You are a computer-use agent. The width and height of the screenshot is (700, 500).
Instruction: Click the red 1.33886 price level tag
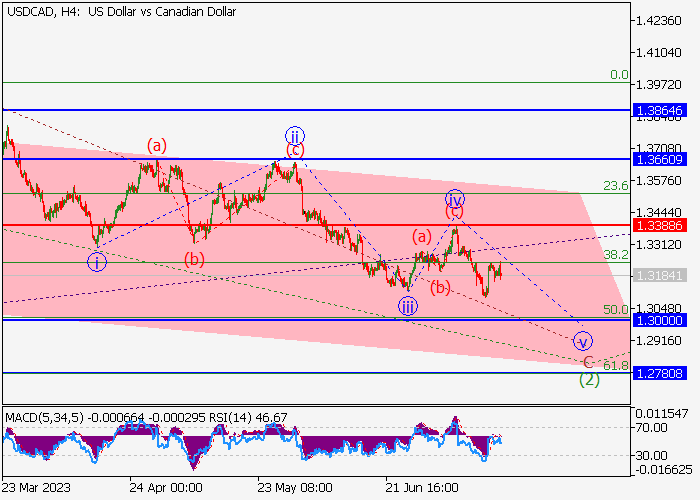click(x=659, y=225)
